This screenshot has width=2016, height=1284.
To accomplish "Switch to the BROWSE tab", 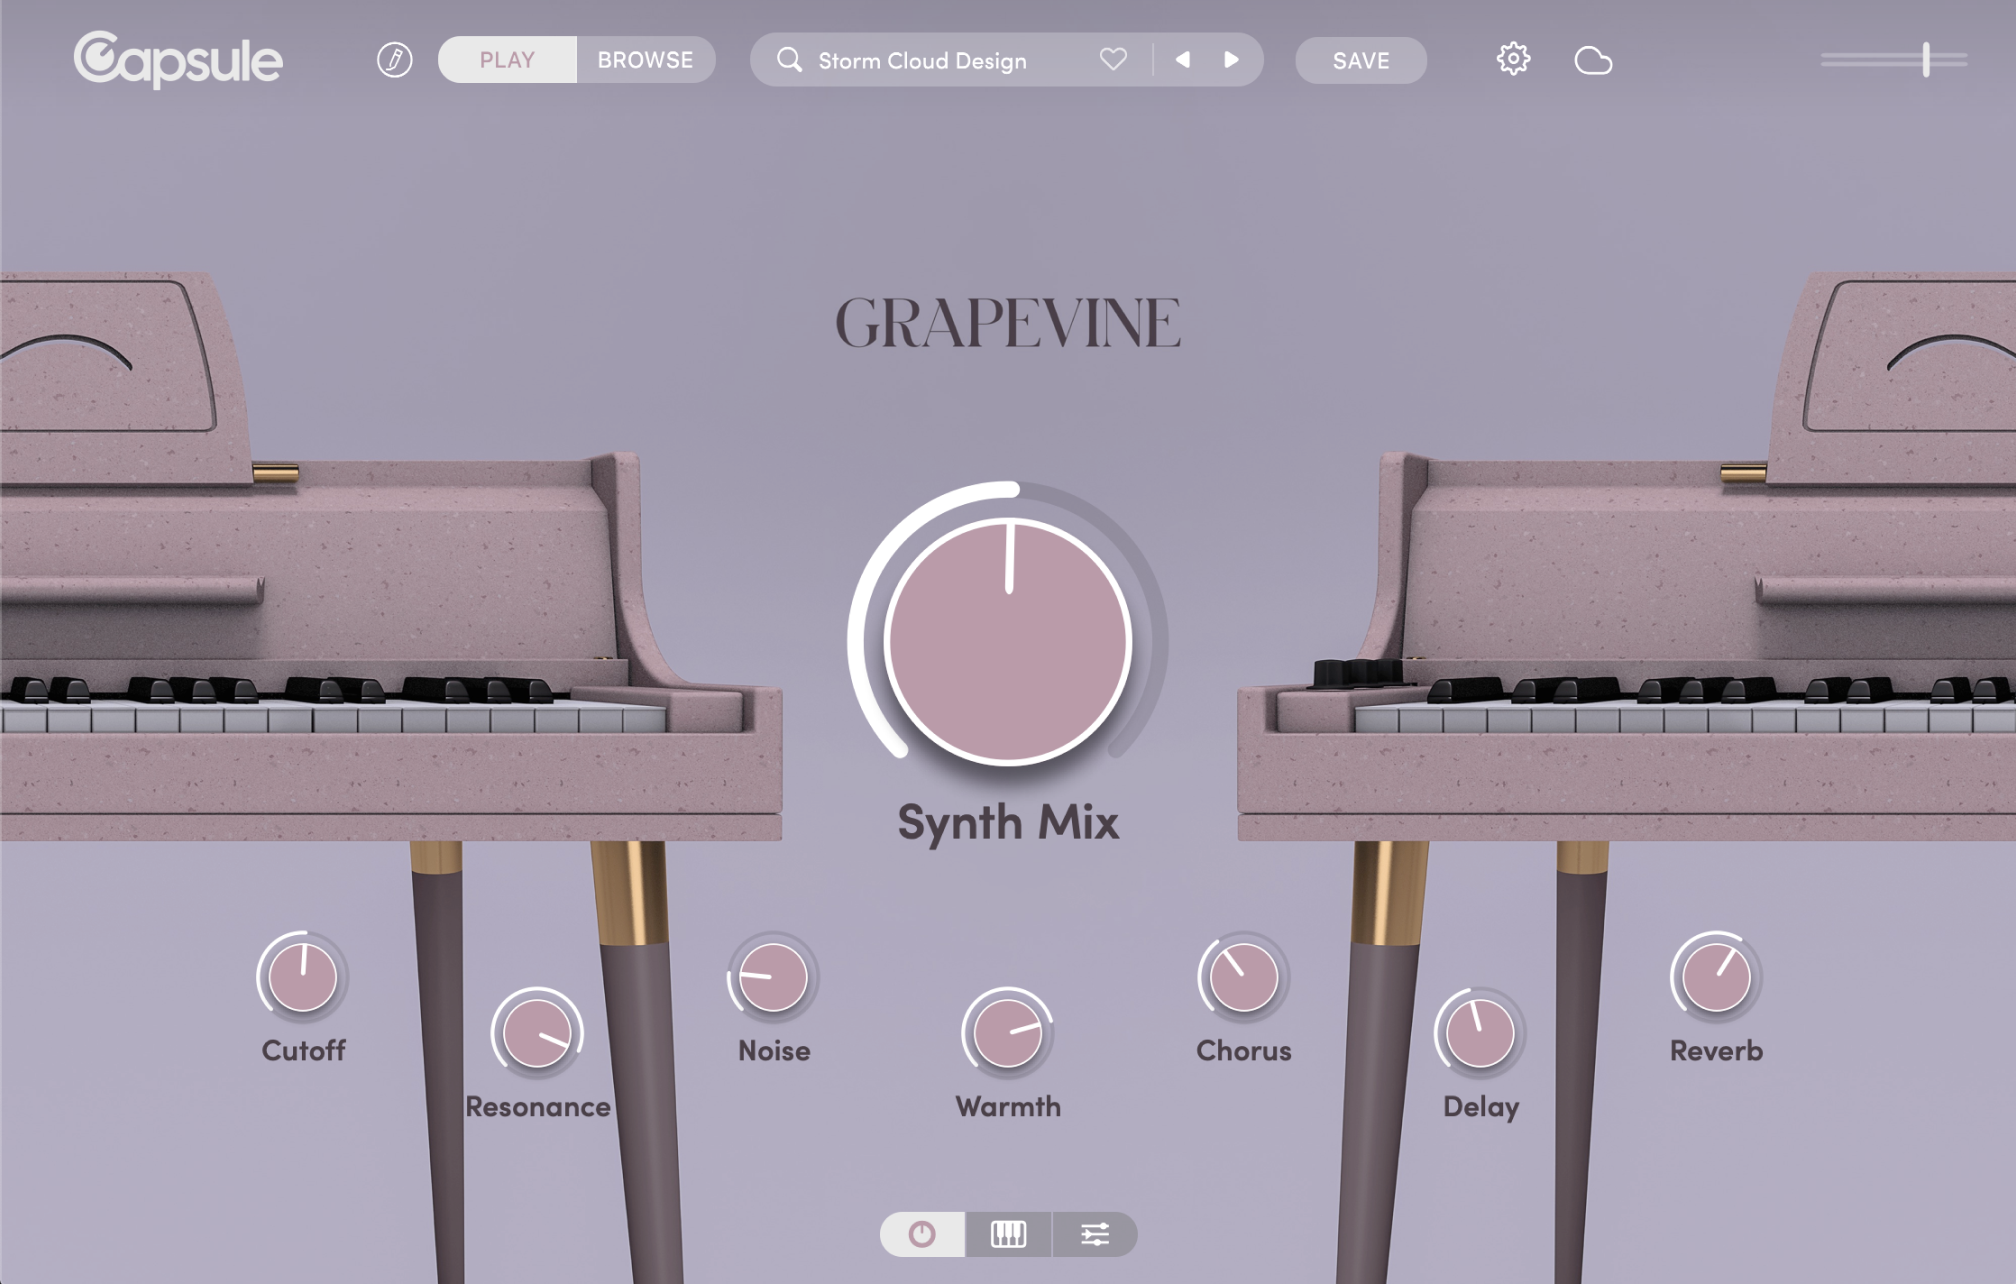I will (x=645, y=60).
